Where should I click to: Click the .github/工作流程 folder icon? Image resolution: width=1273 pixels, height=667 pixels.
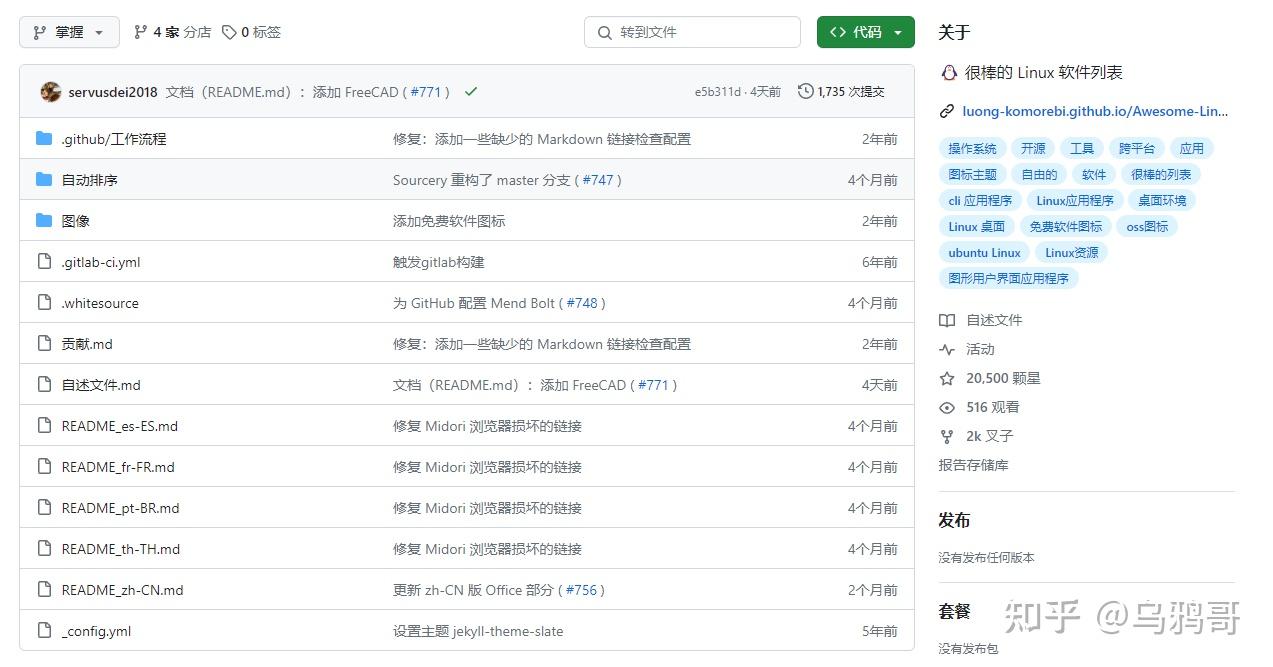click(45, 139)
